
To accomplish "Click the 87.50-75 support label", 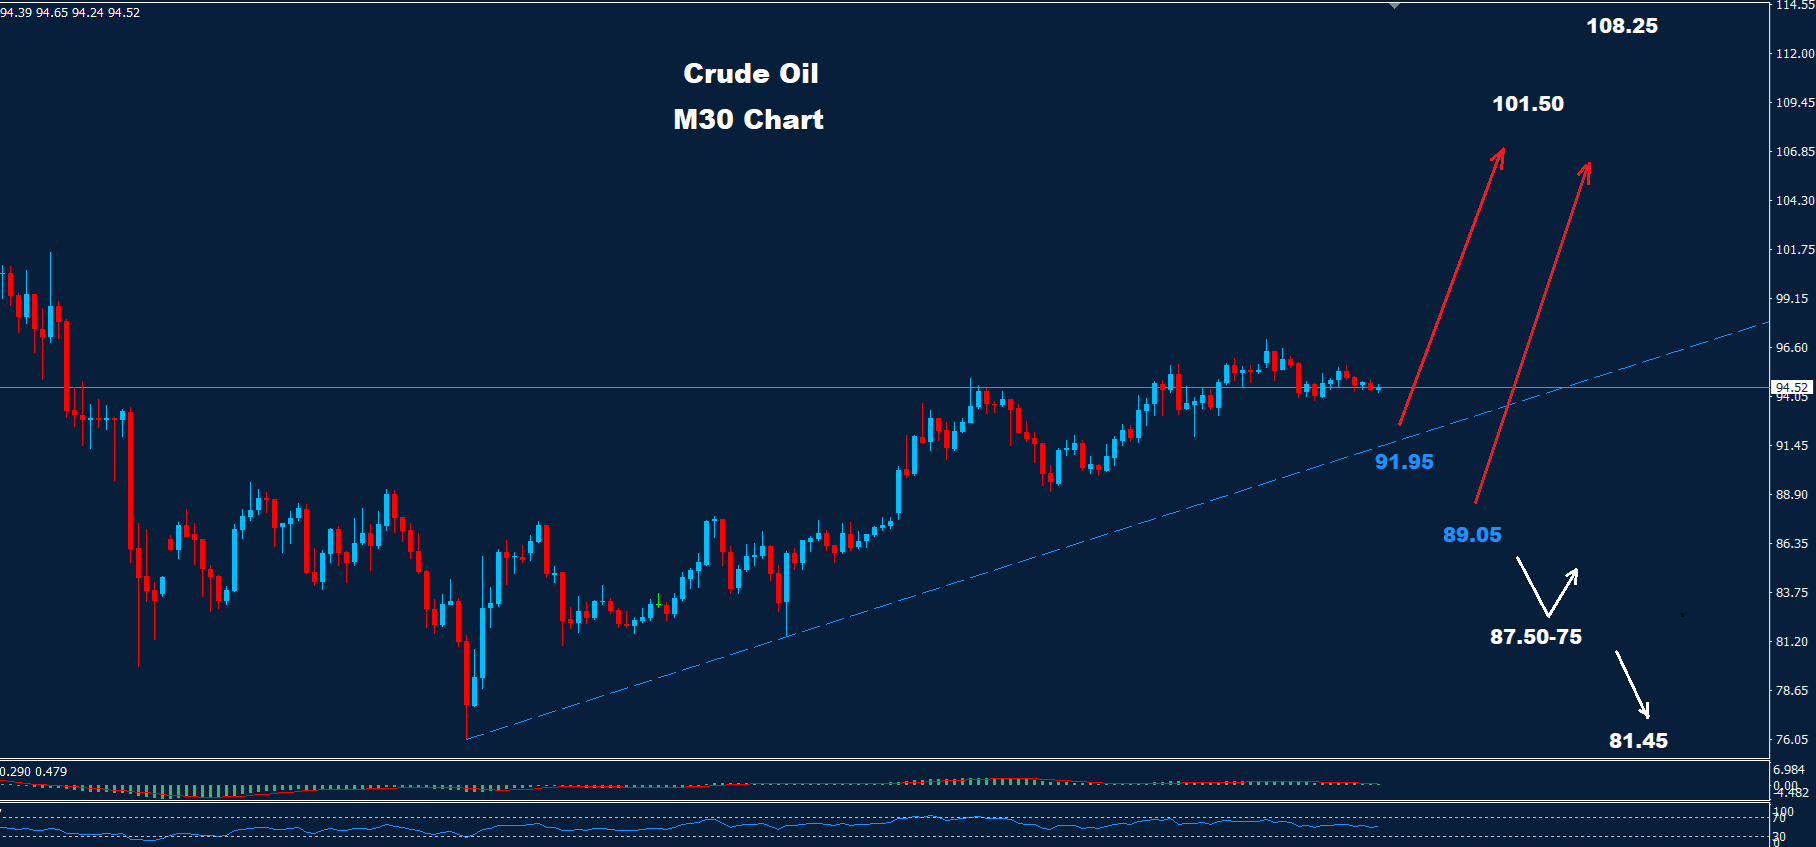I will click(1535, 637).
